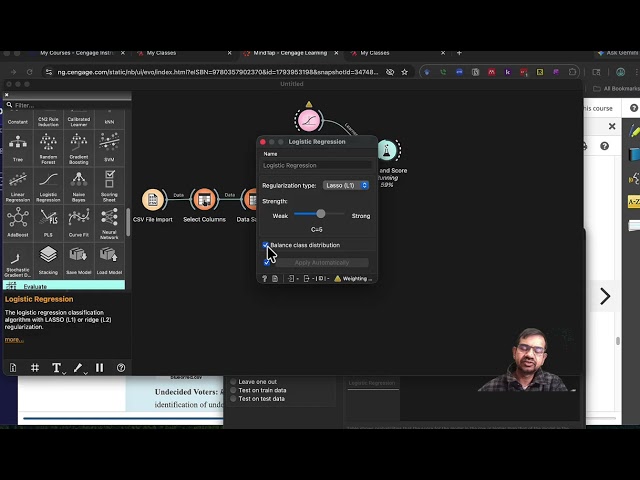Expand the Evaluate category in toolbox
The height and width of the screenshot is (480, 640).
(x=64, y=286)
